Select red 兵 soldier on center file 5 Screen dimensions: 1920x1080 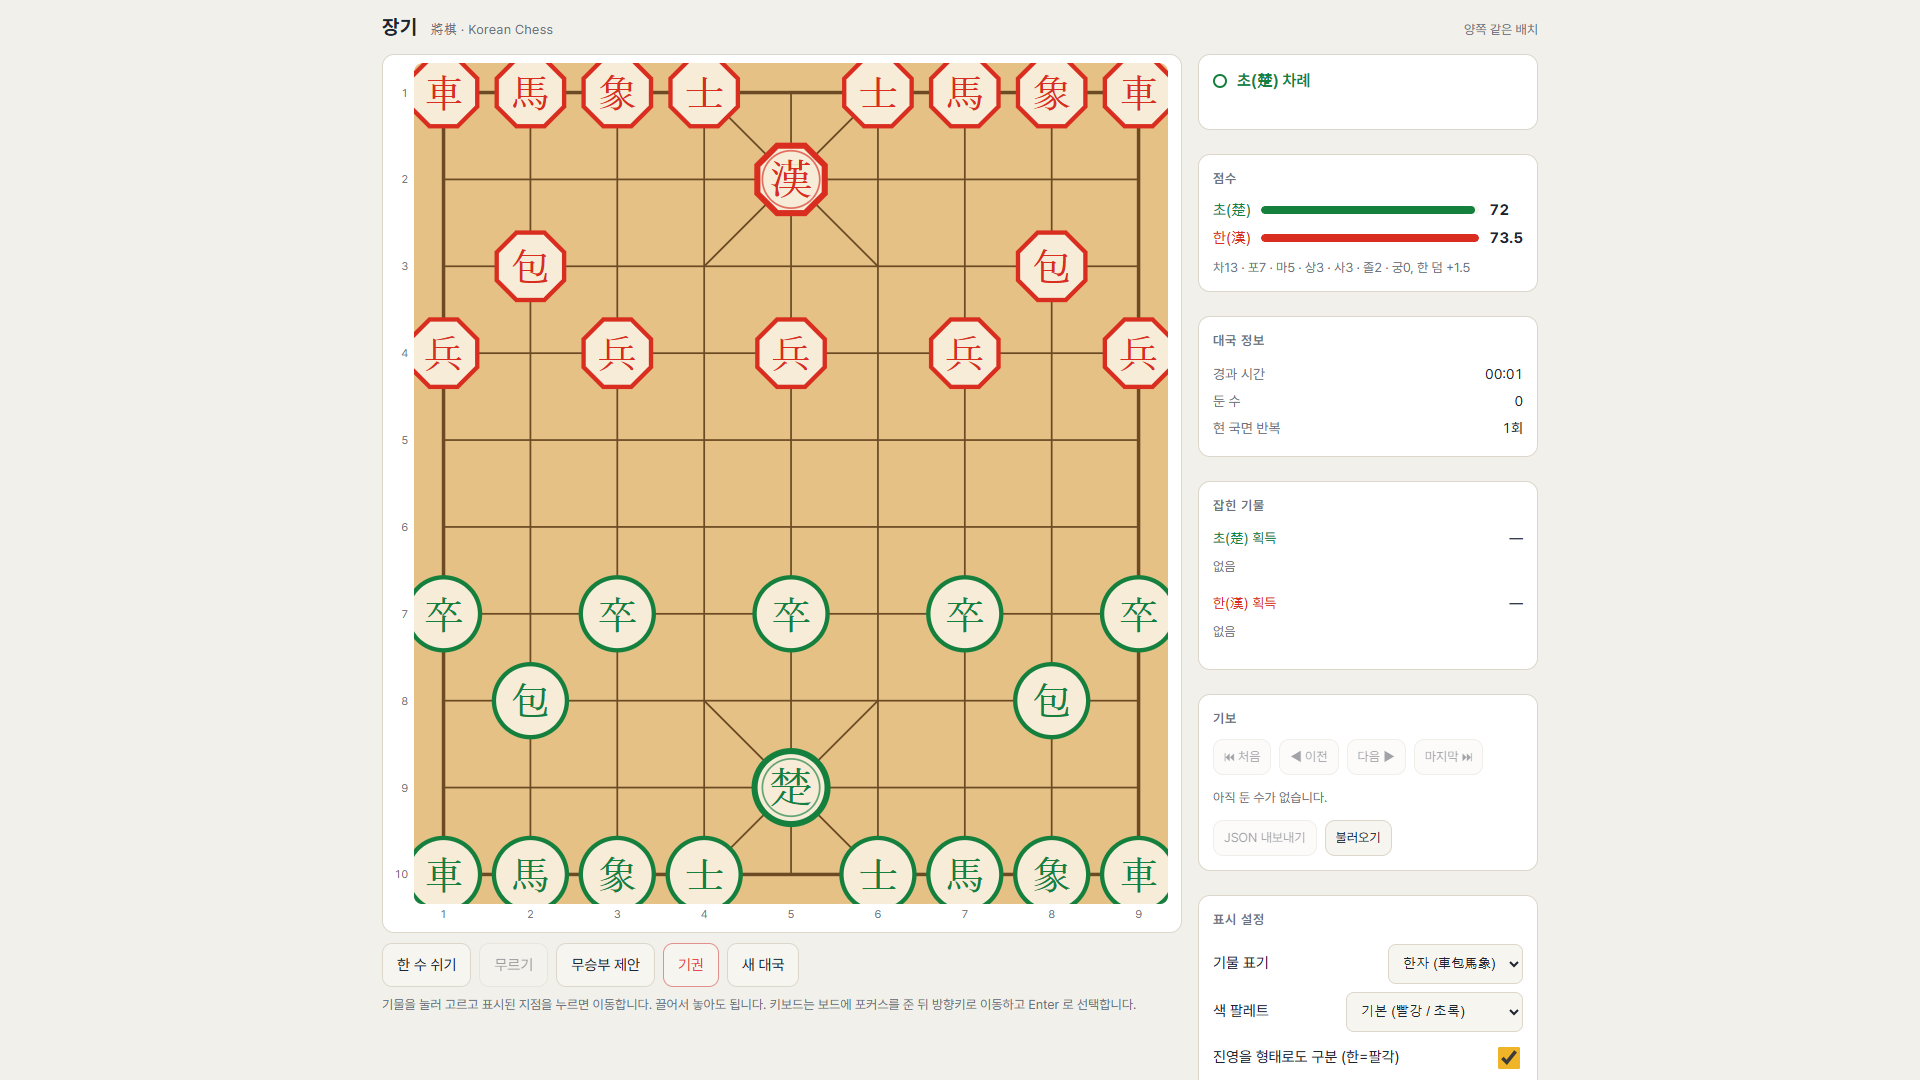tap(790, 352)
